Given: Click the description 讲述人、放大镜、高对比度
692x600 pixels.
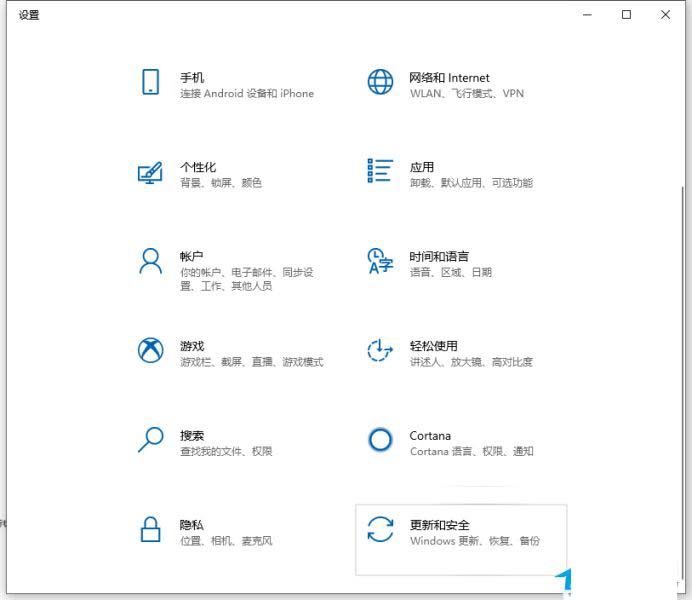Looking at the screenshot, I should point(471,362).
